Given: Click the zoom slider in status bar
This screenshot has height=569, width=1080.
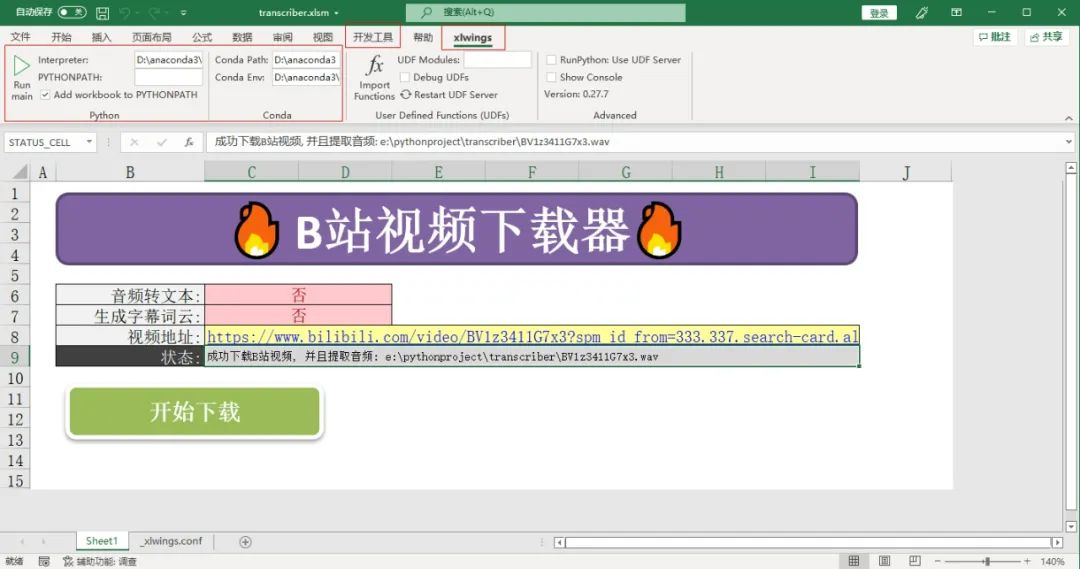Looking at the screenshot, I should pyautogui.click(x=987, y=561).
